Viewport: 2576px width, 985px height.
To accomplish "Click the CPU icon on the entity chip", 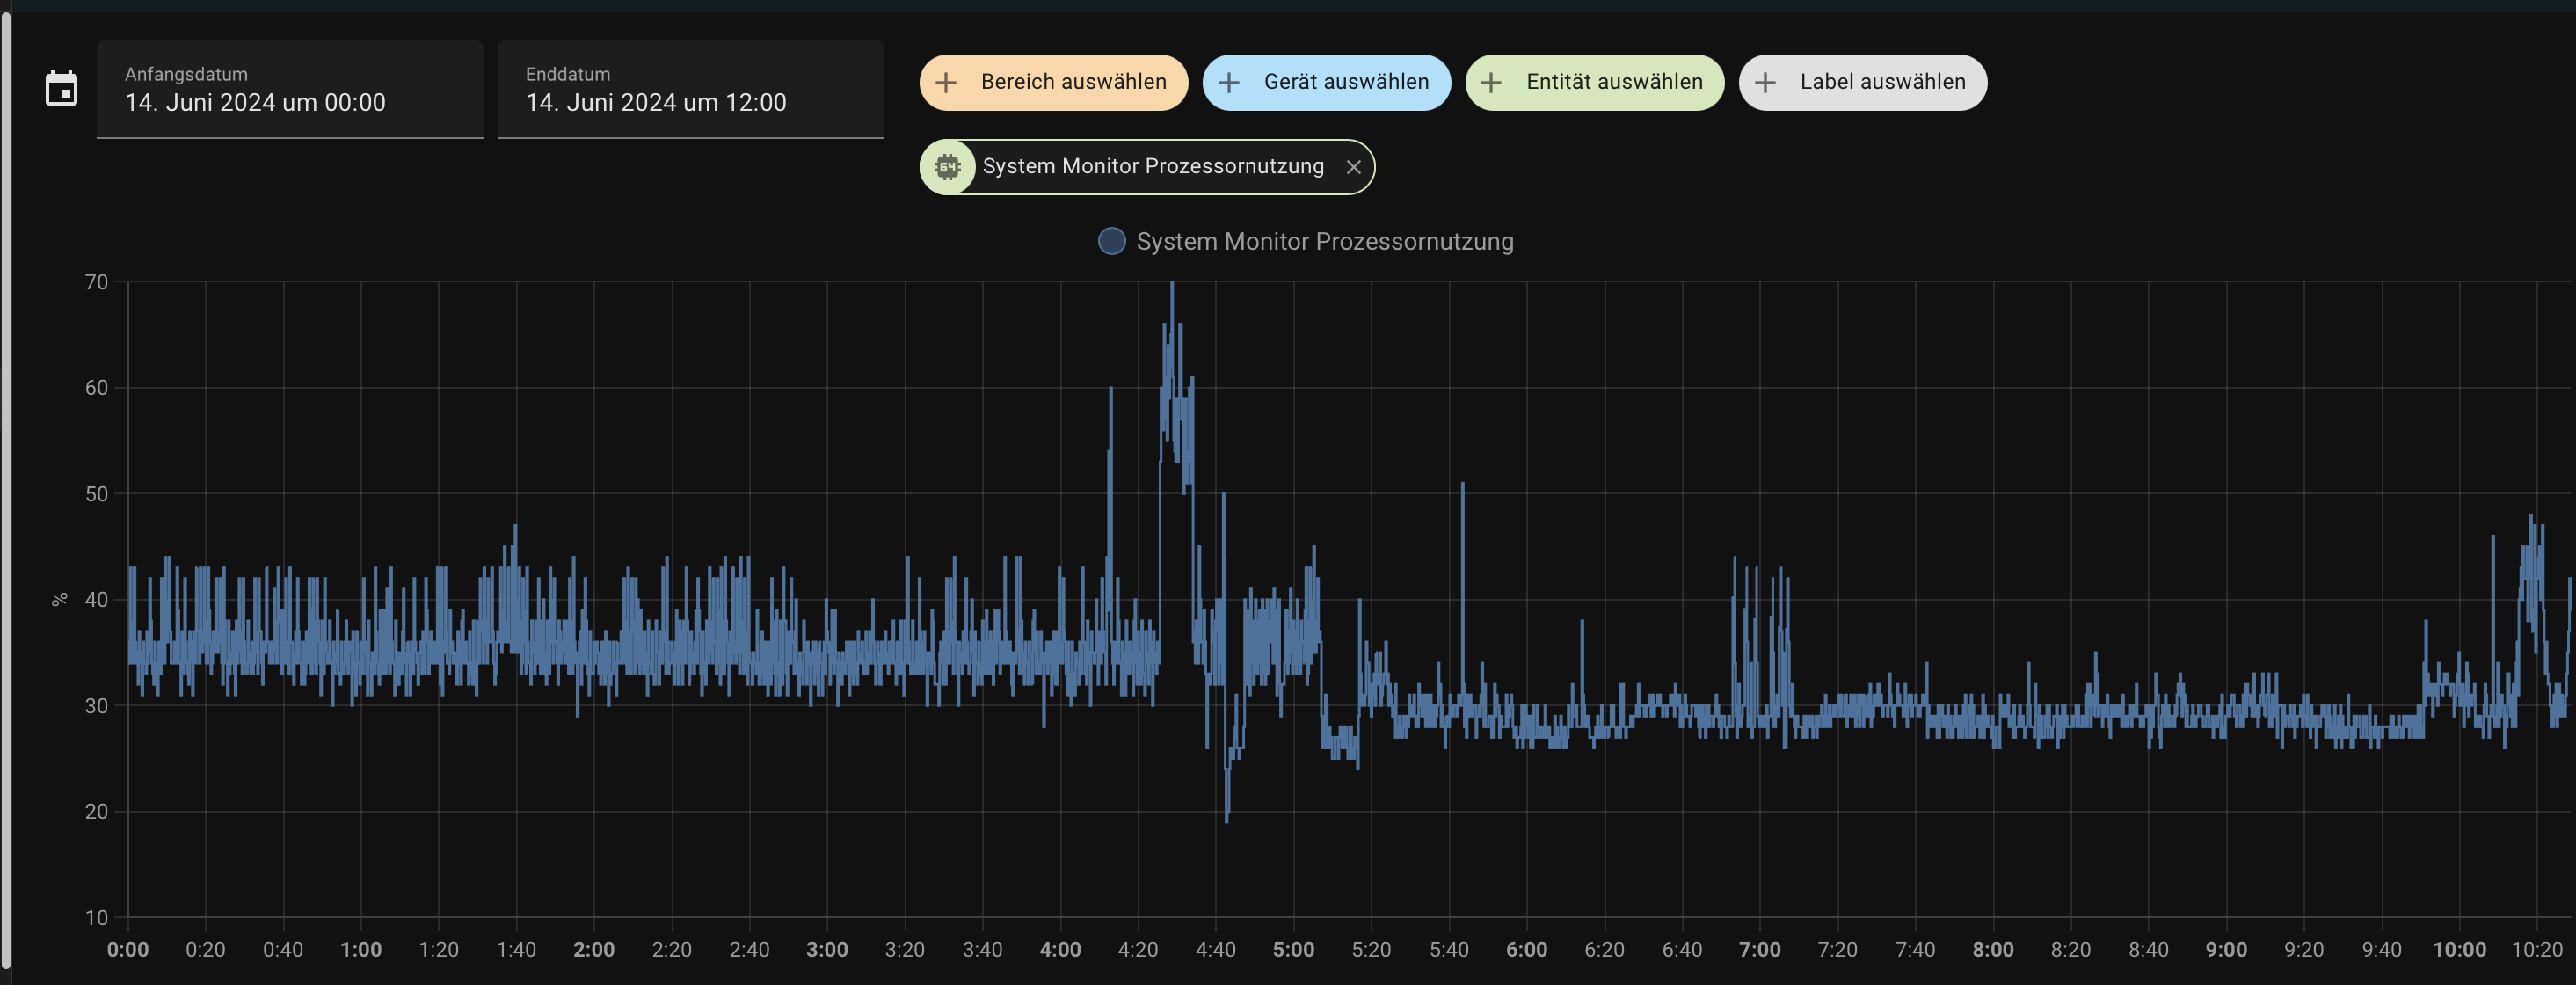I will (948, 166).
